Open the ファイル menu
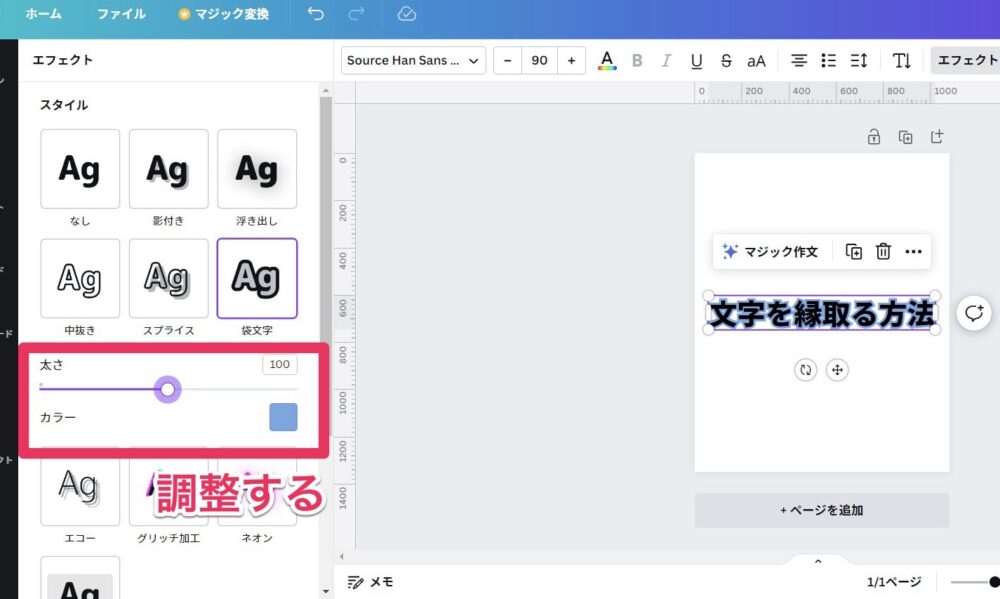The height and width of the screenshot is (599, 1000). click(x=121, y=14)
